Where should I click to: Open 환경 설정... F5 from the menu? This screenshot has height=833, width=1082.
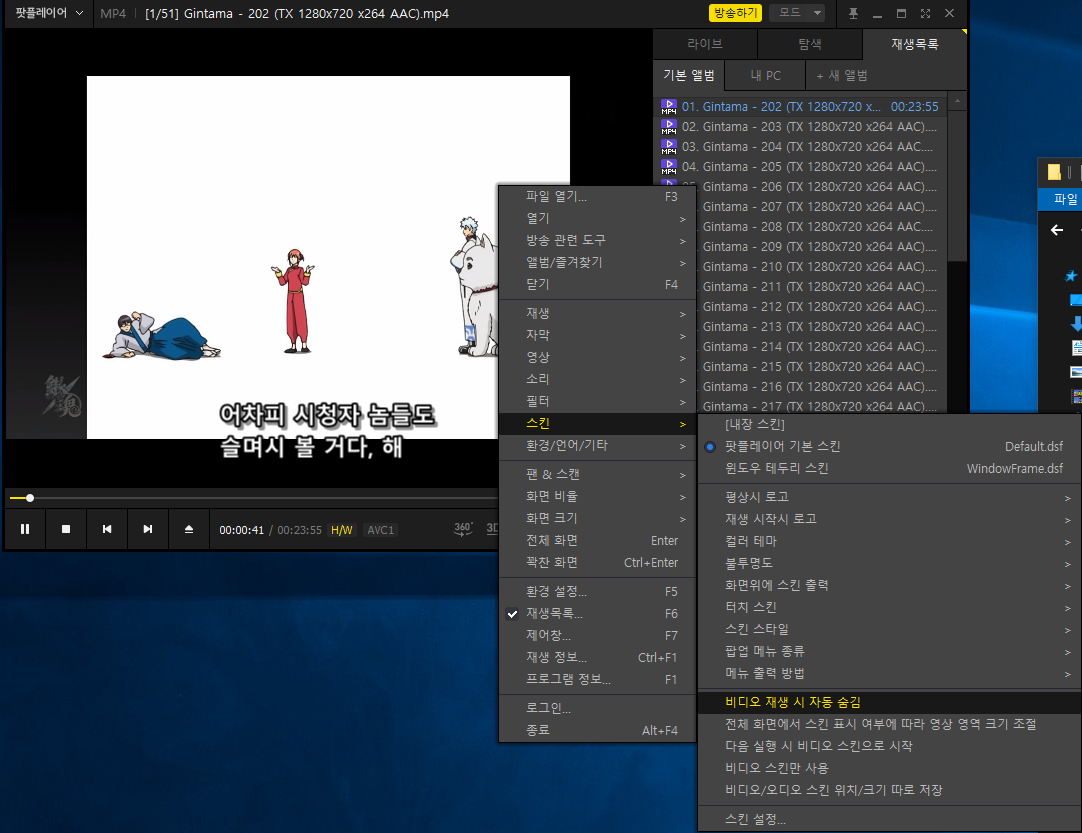[597, 591]
